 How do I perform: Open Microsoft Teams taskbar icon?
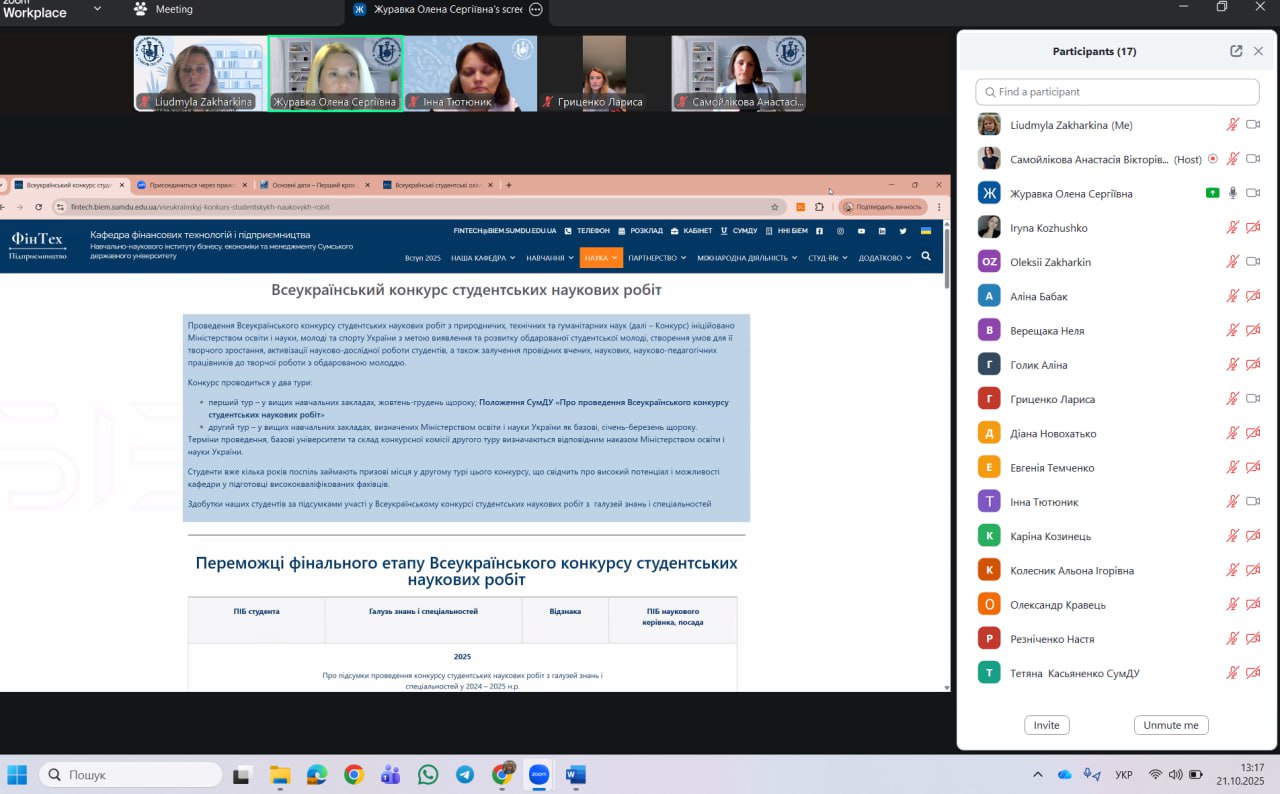point(391,775)
